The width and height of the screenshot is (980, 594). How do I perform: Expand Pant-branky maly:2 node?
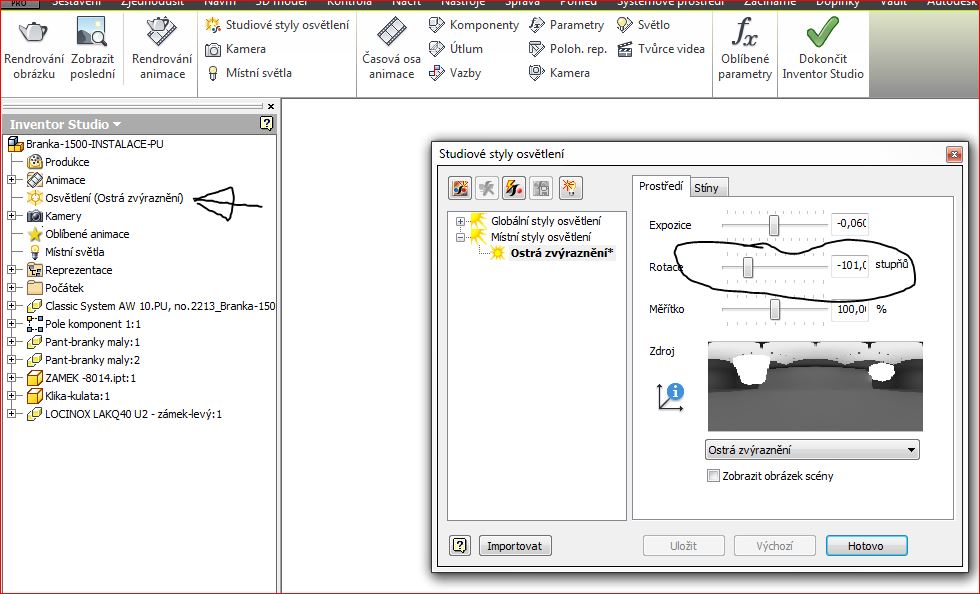click(11, 360)
